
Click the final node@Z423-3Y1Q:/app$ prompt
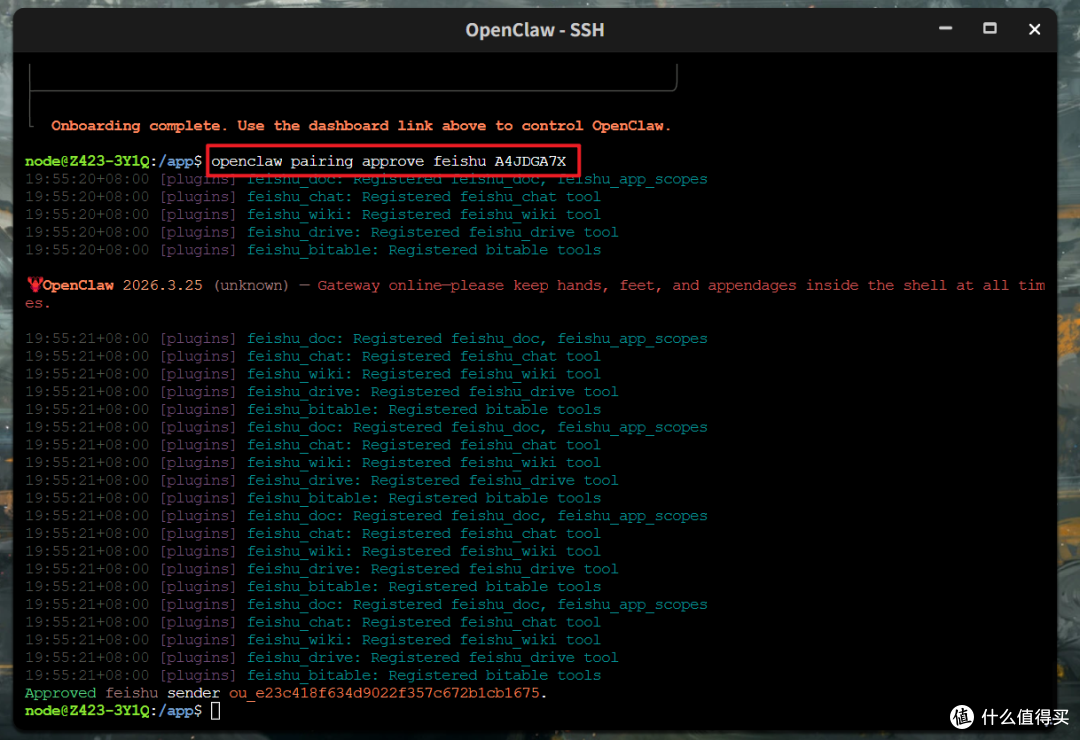pos(114,711)
